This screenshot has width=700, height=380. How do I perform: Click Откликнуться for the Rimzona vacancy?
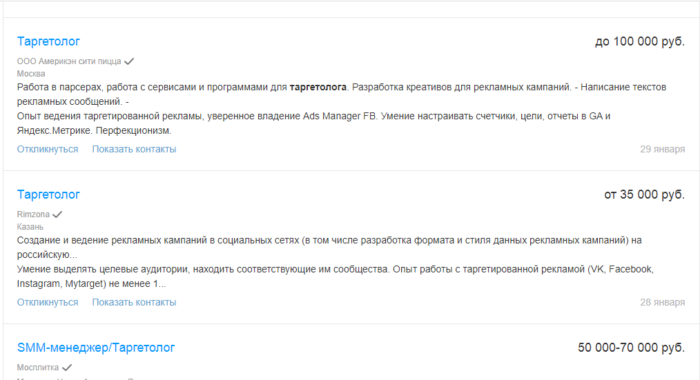tap(47, 302)
